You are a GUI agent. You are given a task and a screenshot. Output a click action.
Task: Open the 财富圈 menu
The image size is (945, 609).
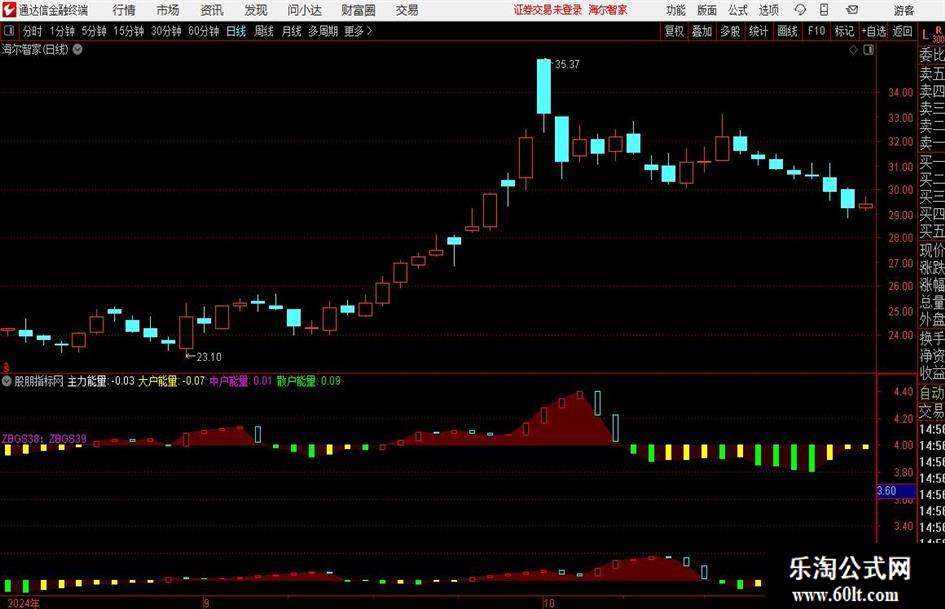(x=358, y=10)
